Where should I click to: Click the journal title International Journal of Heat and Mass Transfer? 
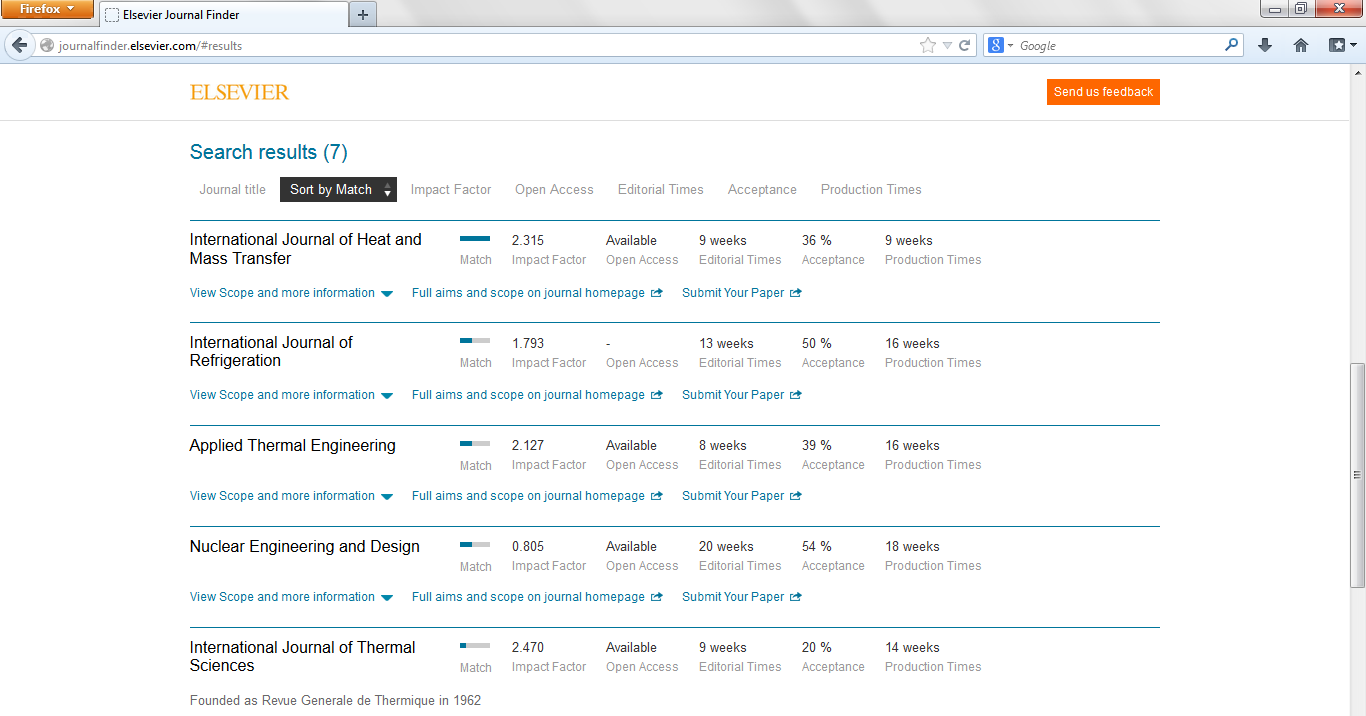[x=306, y=249]
